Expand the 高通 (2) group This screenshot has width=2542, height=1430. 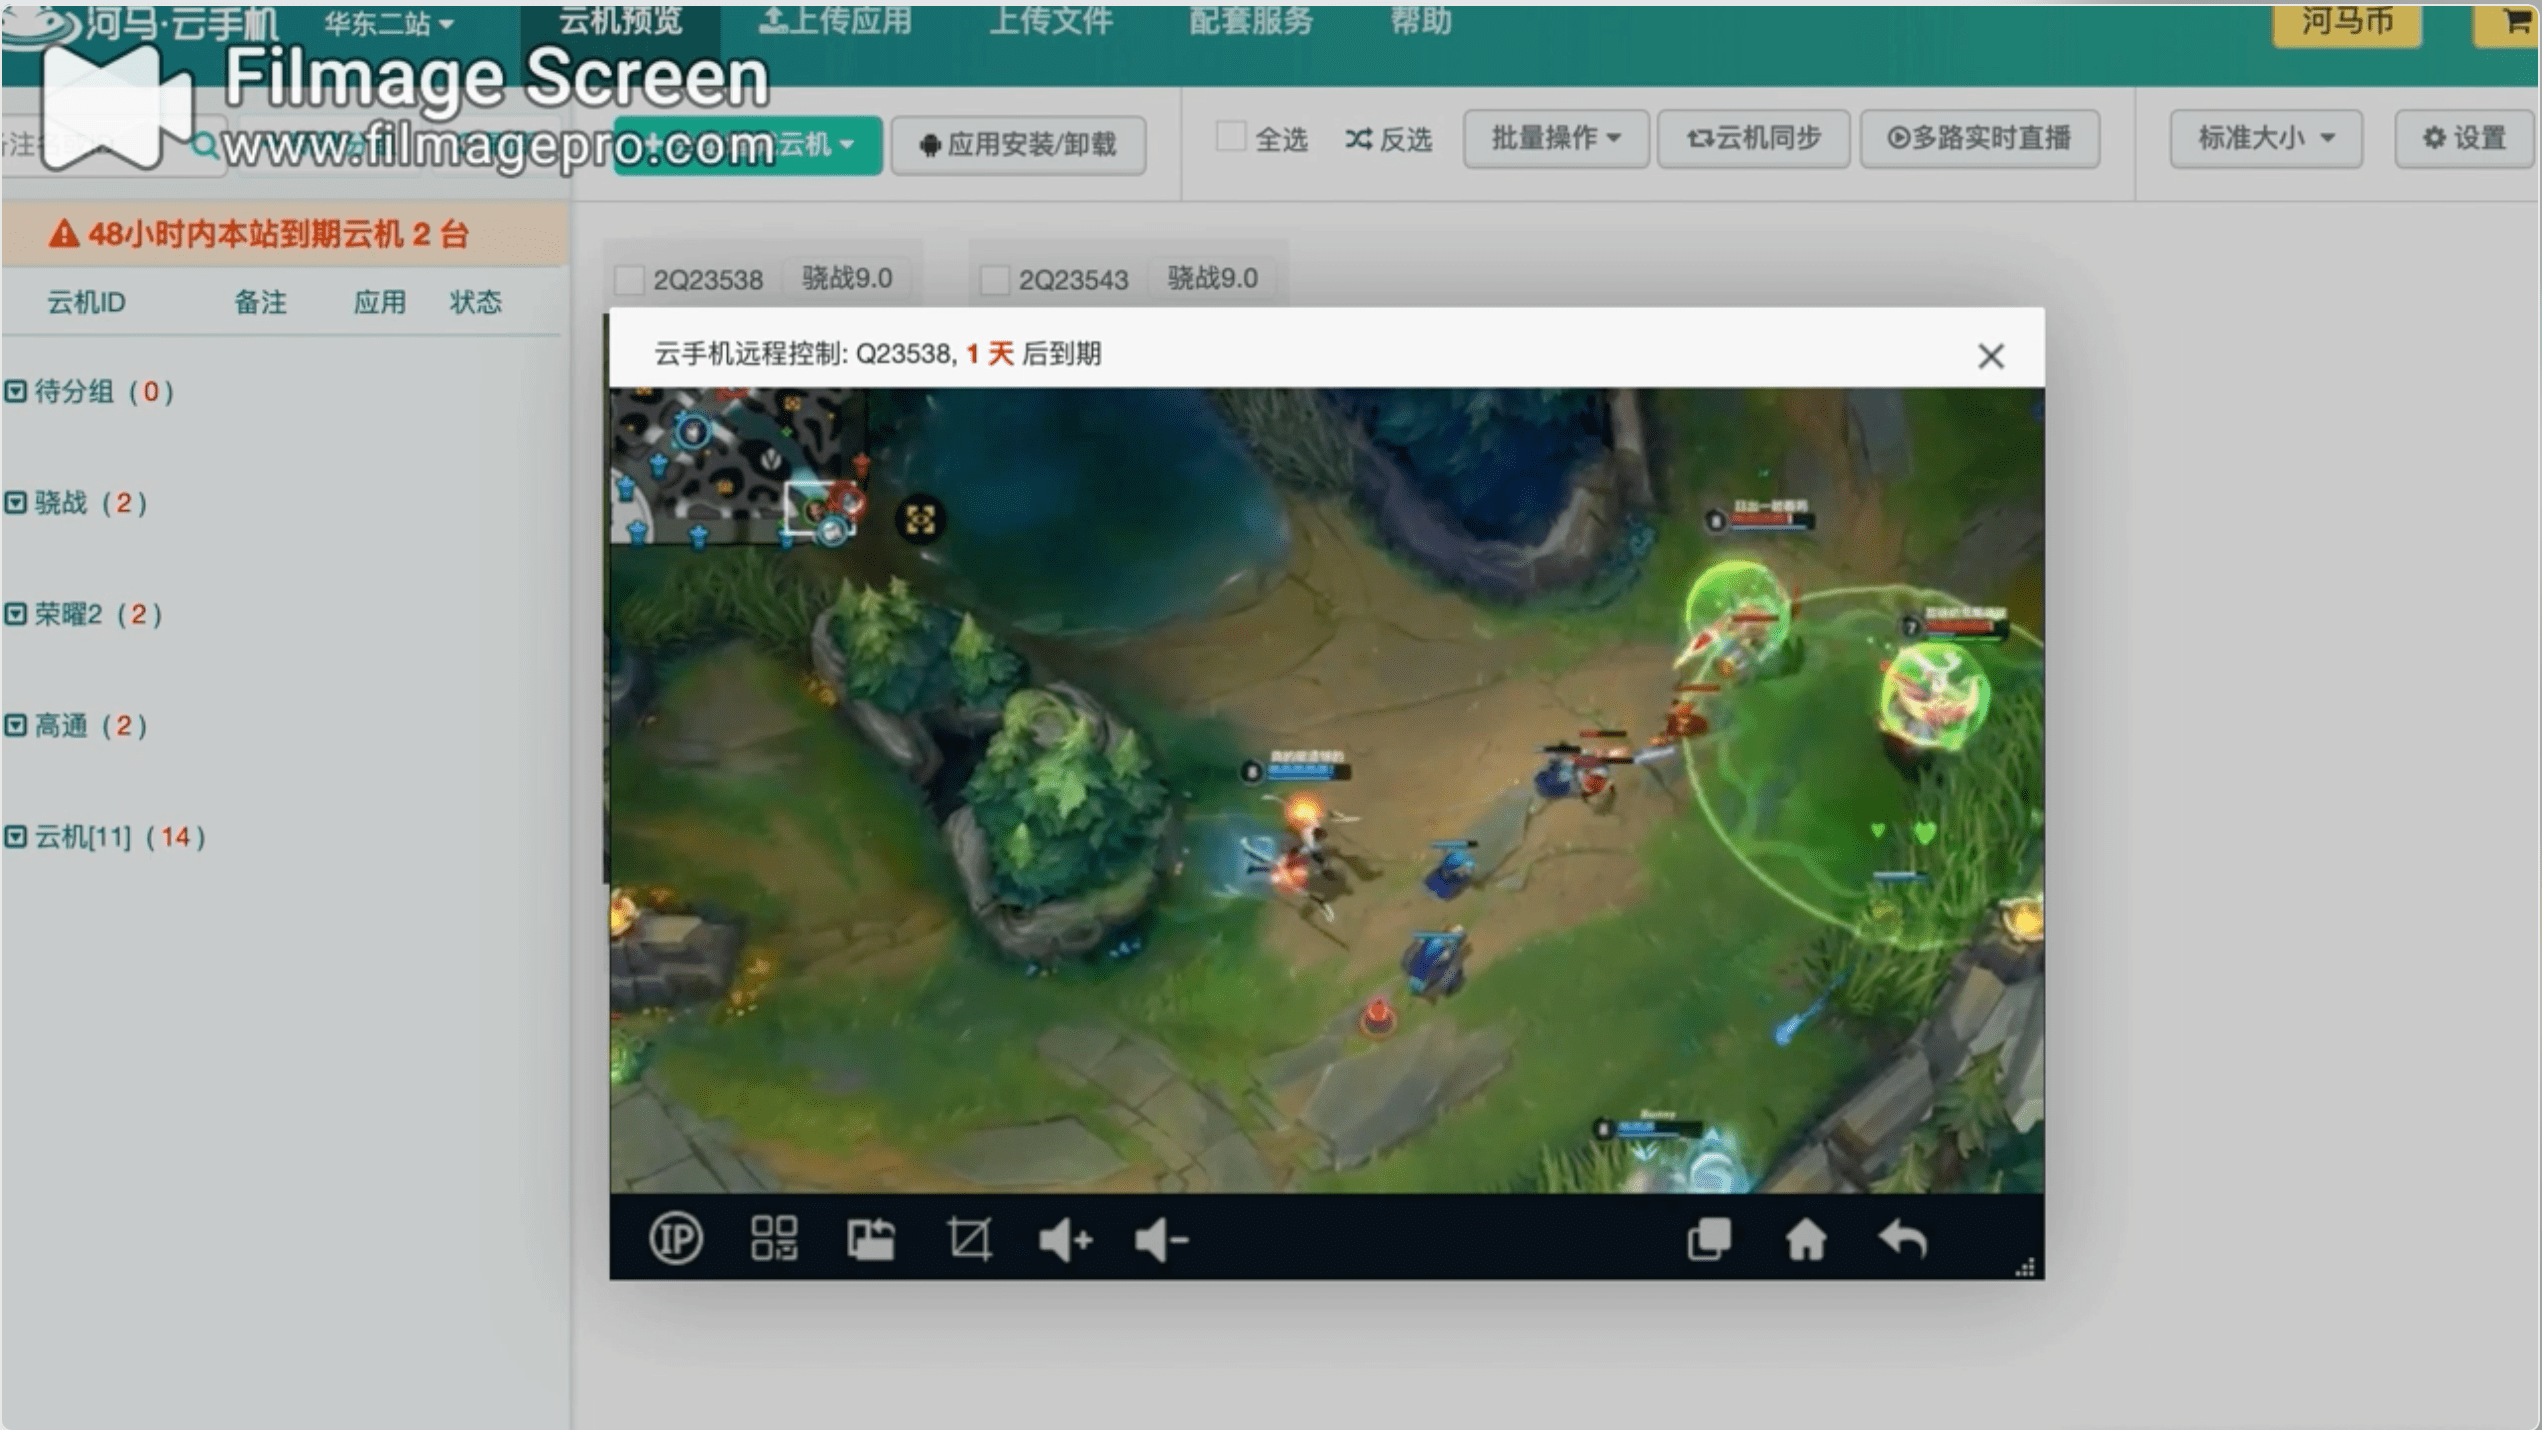(77, 724)
